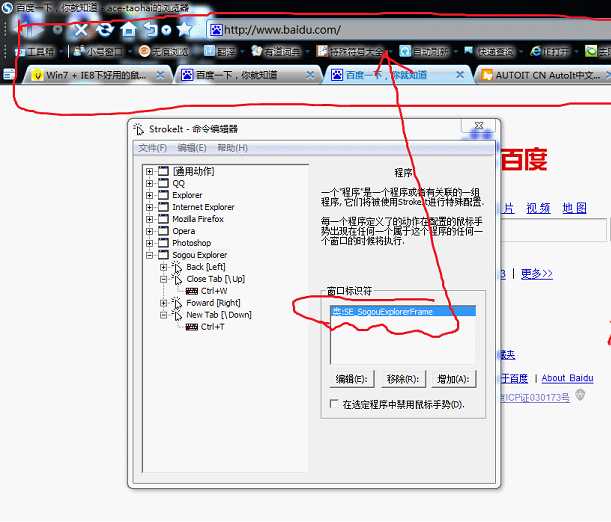Click the gesture icon beside Close Tab

pos(177,279)
